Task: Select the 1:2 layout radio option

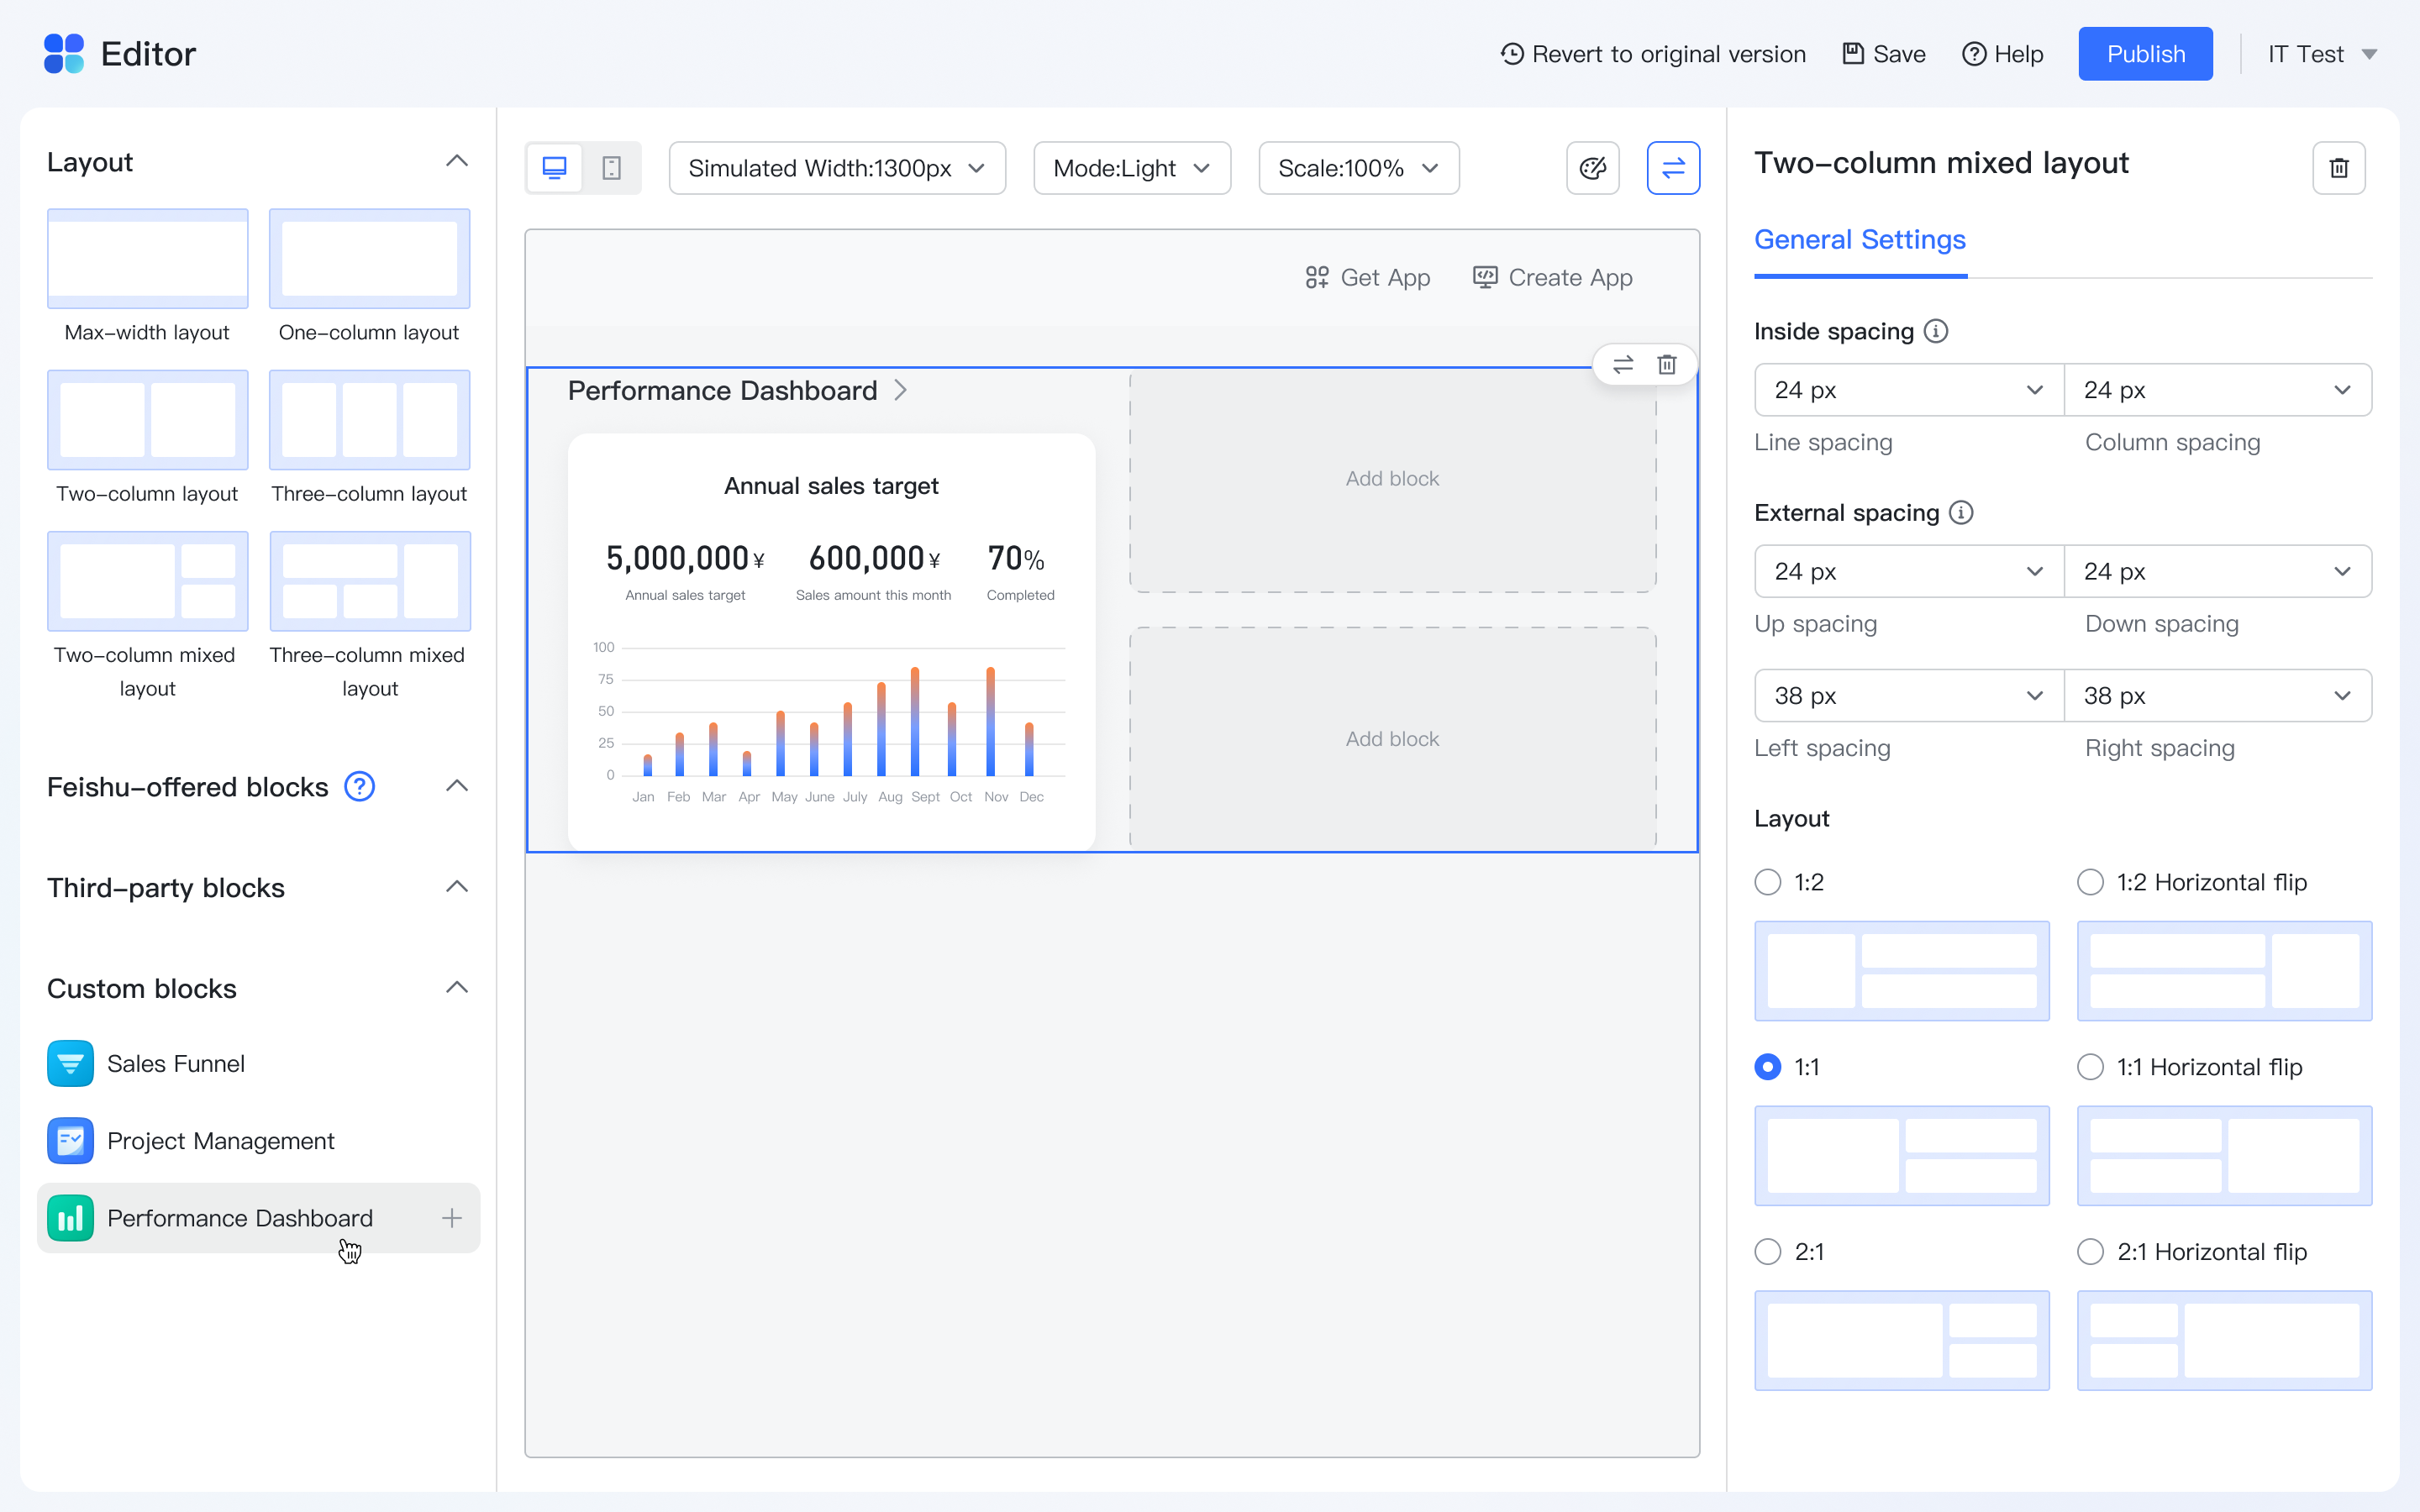Action: point(1768,882)
